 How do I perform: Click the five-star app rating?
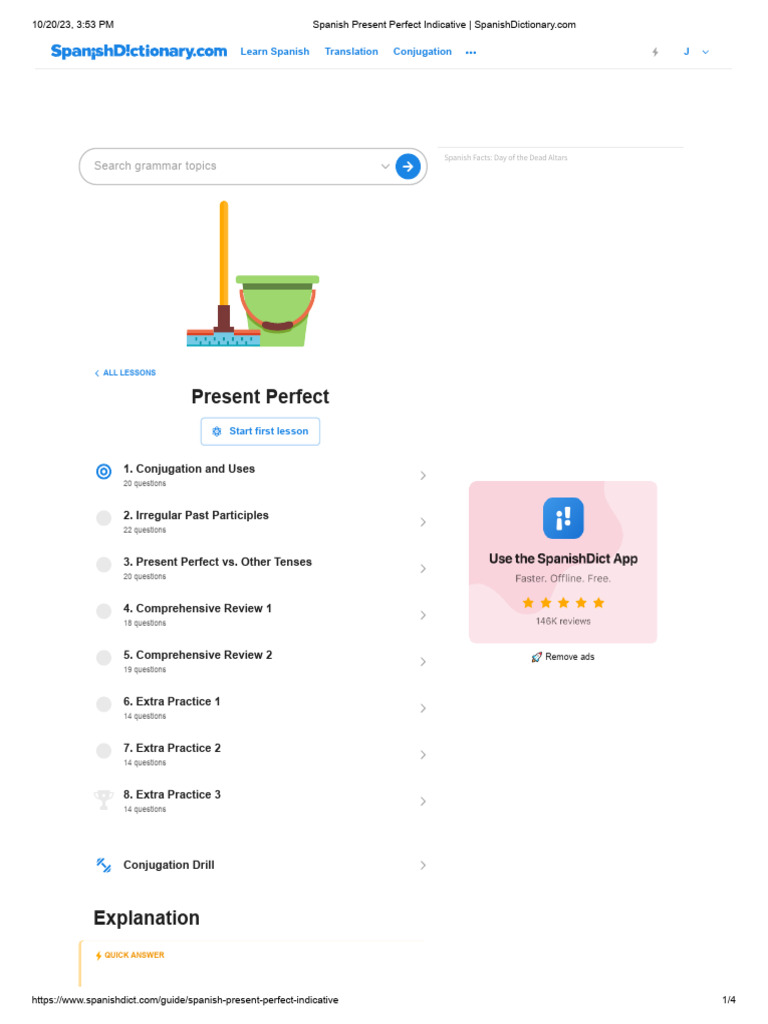point(563,603)
